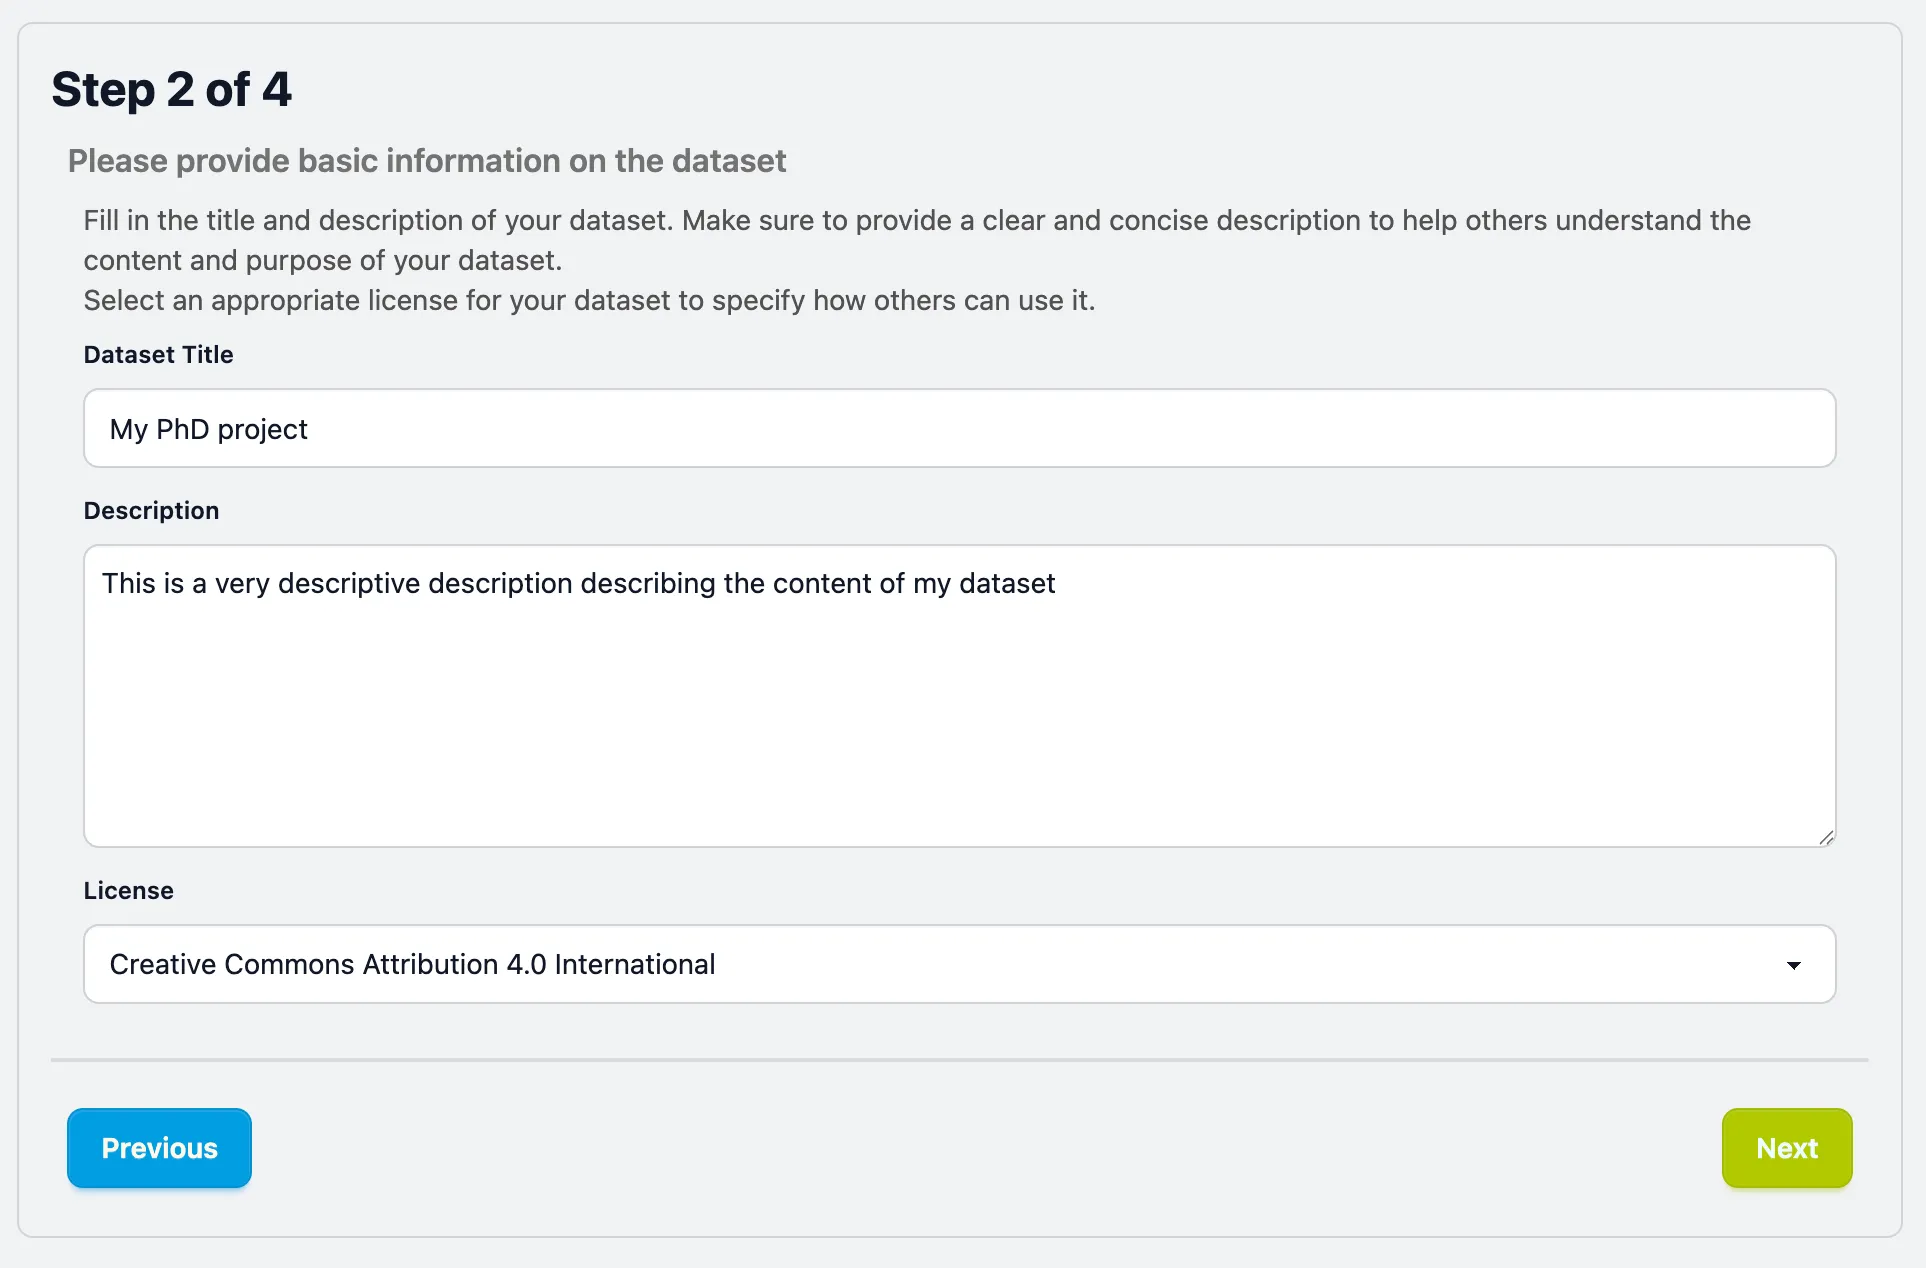1926x1268 pixels.
Task: Place cursor at end of description sentence
Action: pyautogui.click(x=1057, y=584)
